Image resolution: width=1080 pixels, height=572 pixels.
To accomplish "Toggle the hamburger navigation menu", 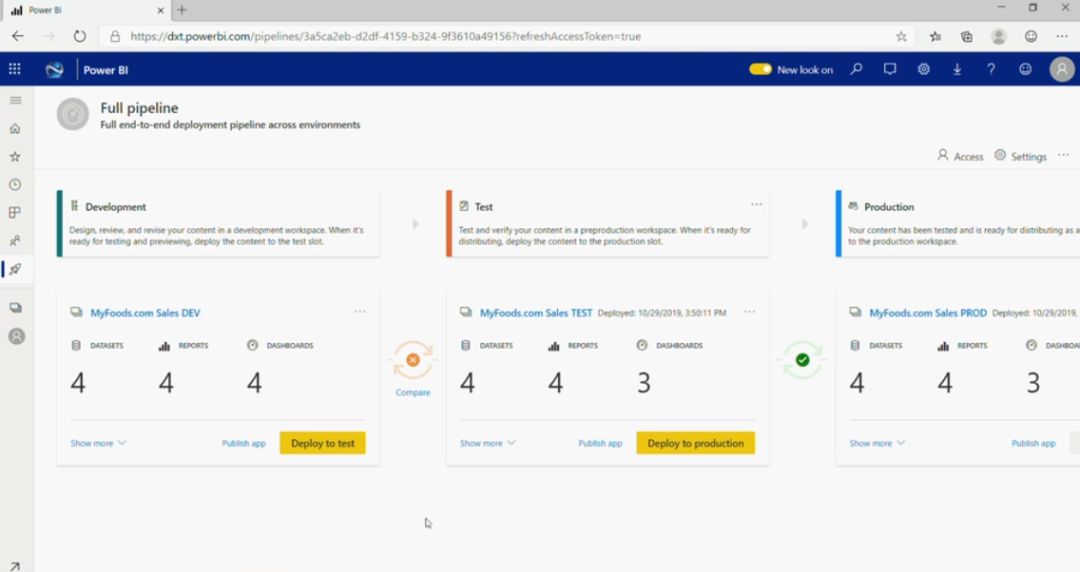I will pos(15,101).
